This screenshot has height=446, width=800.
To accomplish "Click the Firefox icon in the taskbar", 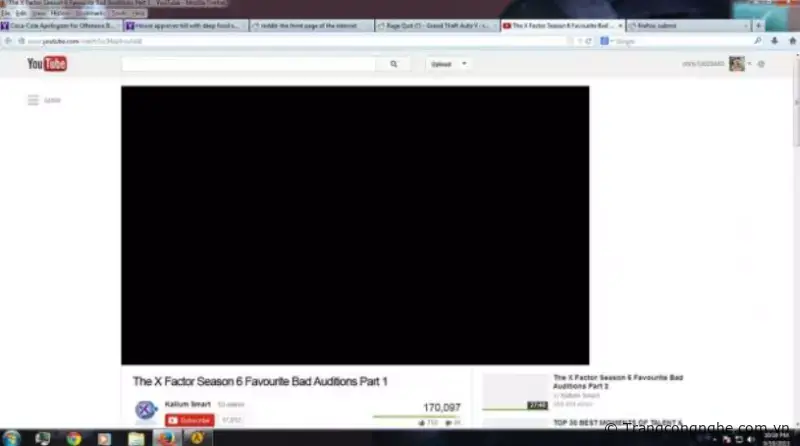I will coord(164,437).
